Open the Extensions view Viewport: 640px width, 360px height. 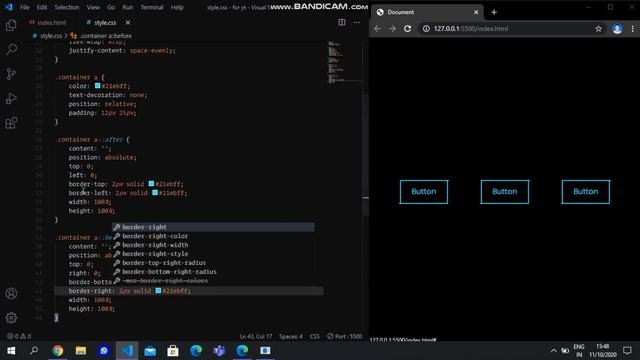(11, 123)
